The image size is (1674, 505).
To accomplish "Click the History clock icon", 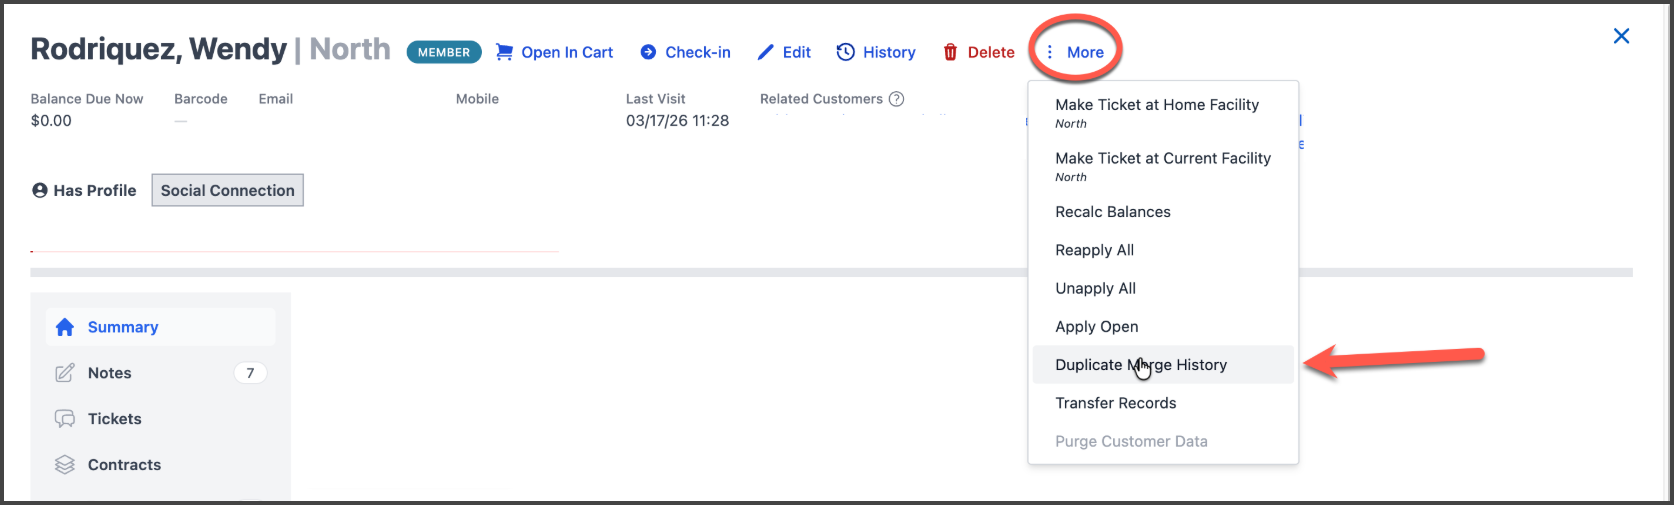I will point(846,52).
